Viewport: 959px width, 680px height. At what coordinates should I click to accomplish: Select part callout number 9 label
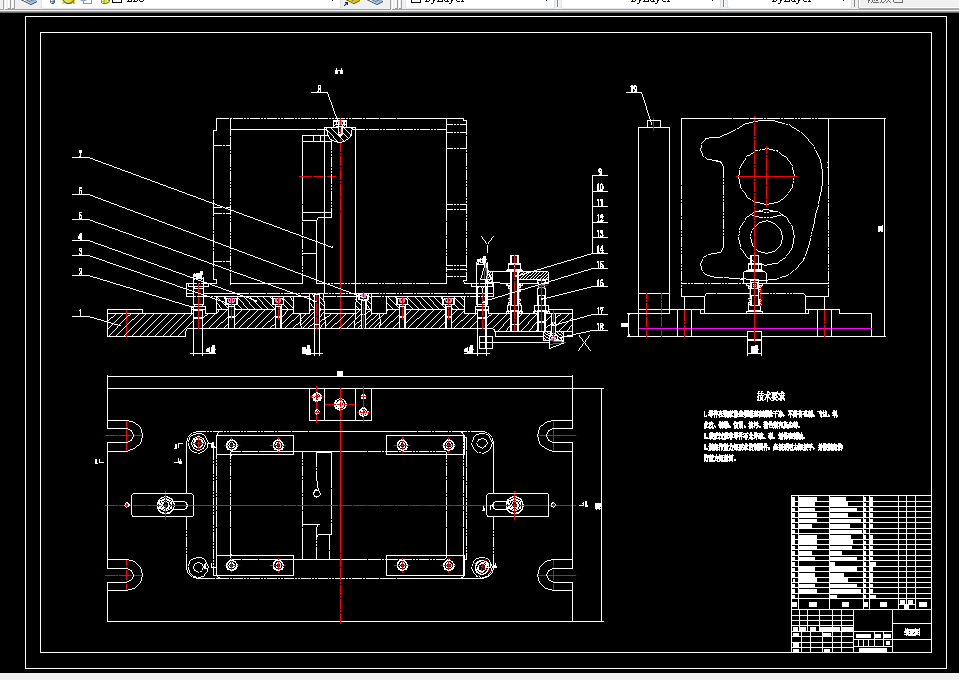coord(600,172)
